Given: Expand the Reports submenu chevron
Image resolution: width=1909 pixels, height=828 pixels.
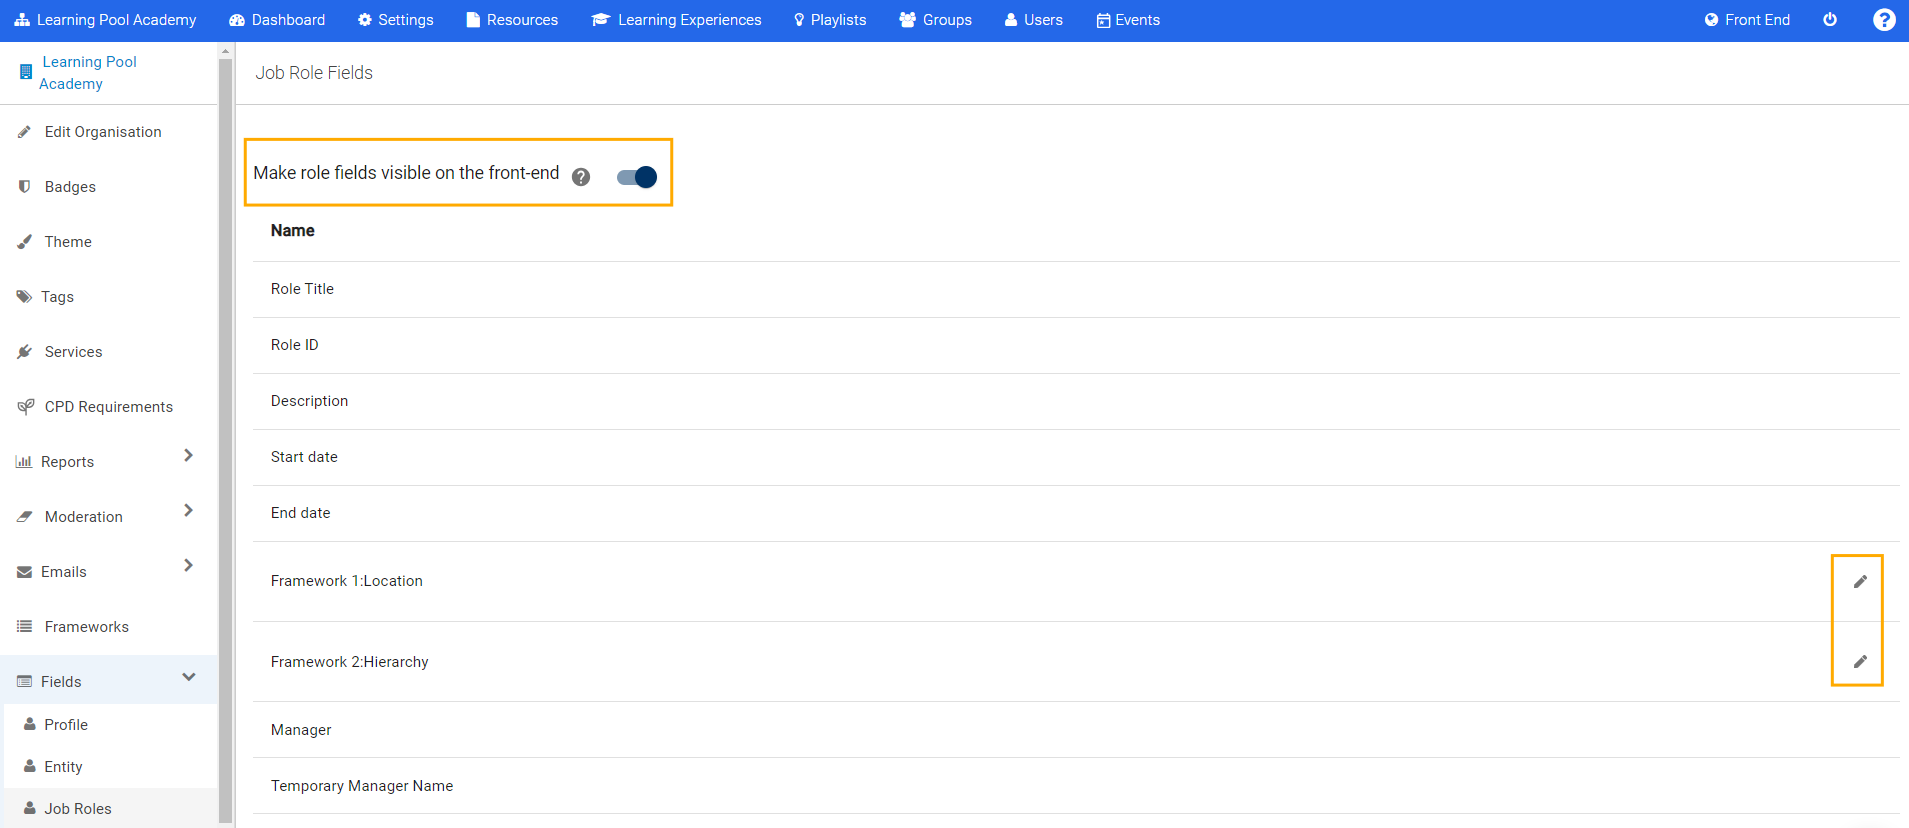Looking at the screenshot, I should coord(188,456).
